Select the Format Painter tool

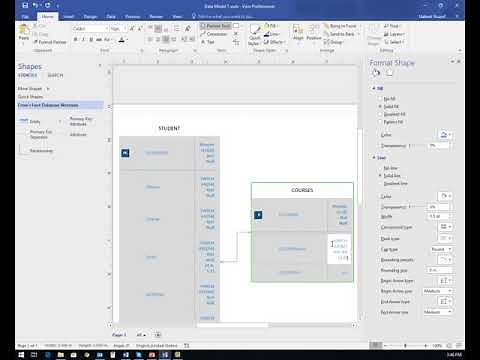click(50, 42)
